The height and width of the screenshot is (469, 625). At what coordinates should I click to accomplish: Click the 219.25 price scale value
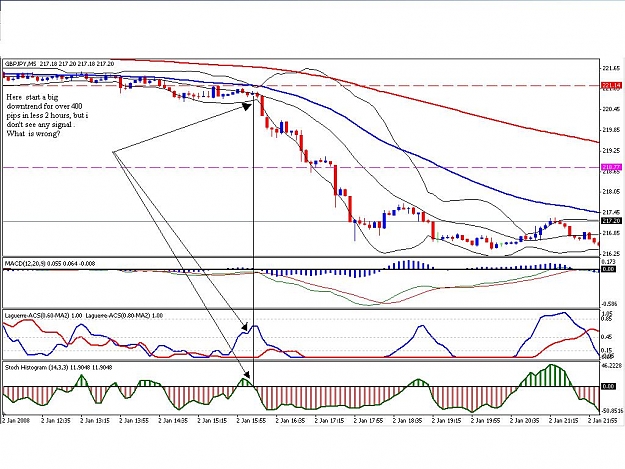(612, 151)
